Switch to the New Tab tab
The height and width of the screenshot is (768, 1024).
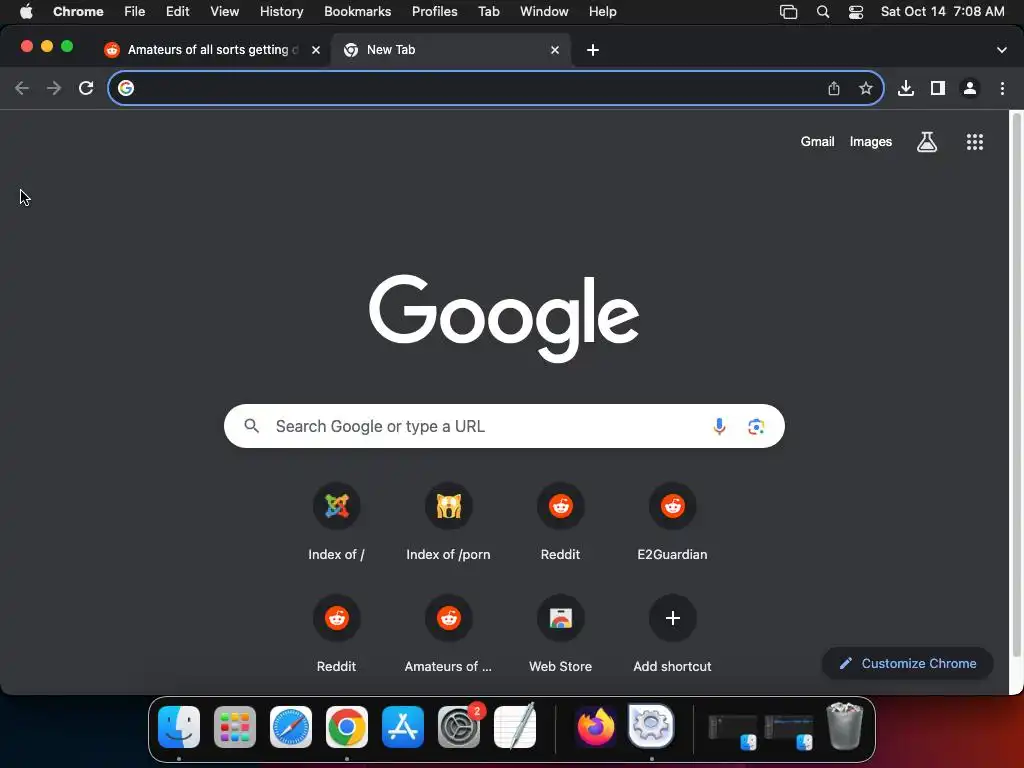point(451,50)
